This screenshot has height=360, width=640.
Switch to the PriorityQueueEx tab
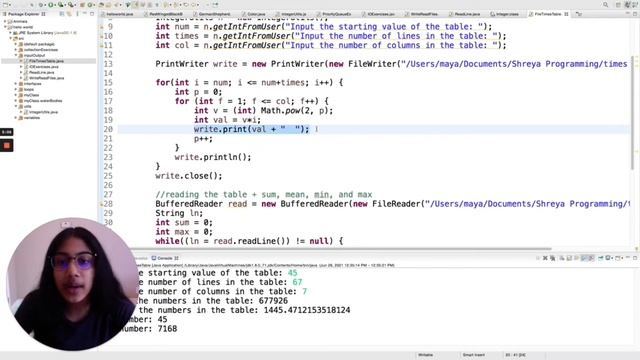[334, 14]
